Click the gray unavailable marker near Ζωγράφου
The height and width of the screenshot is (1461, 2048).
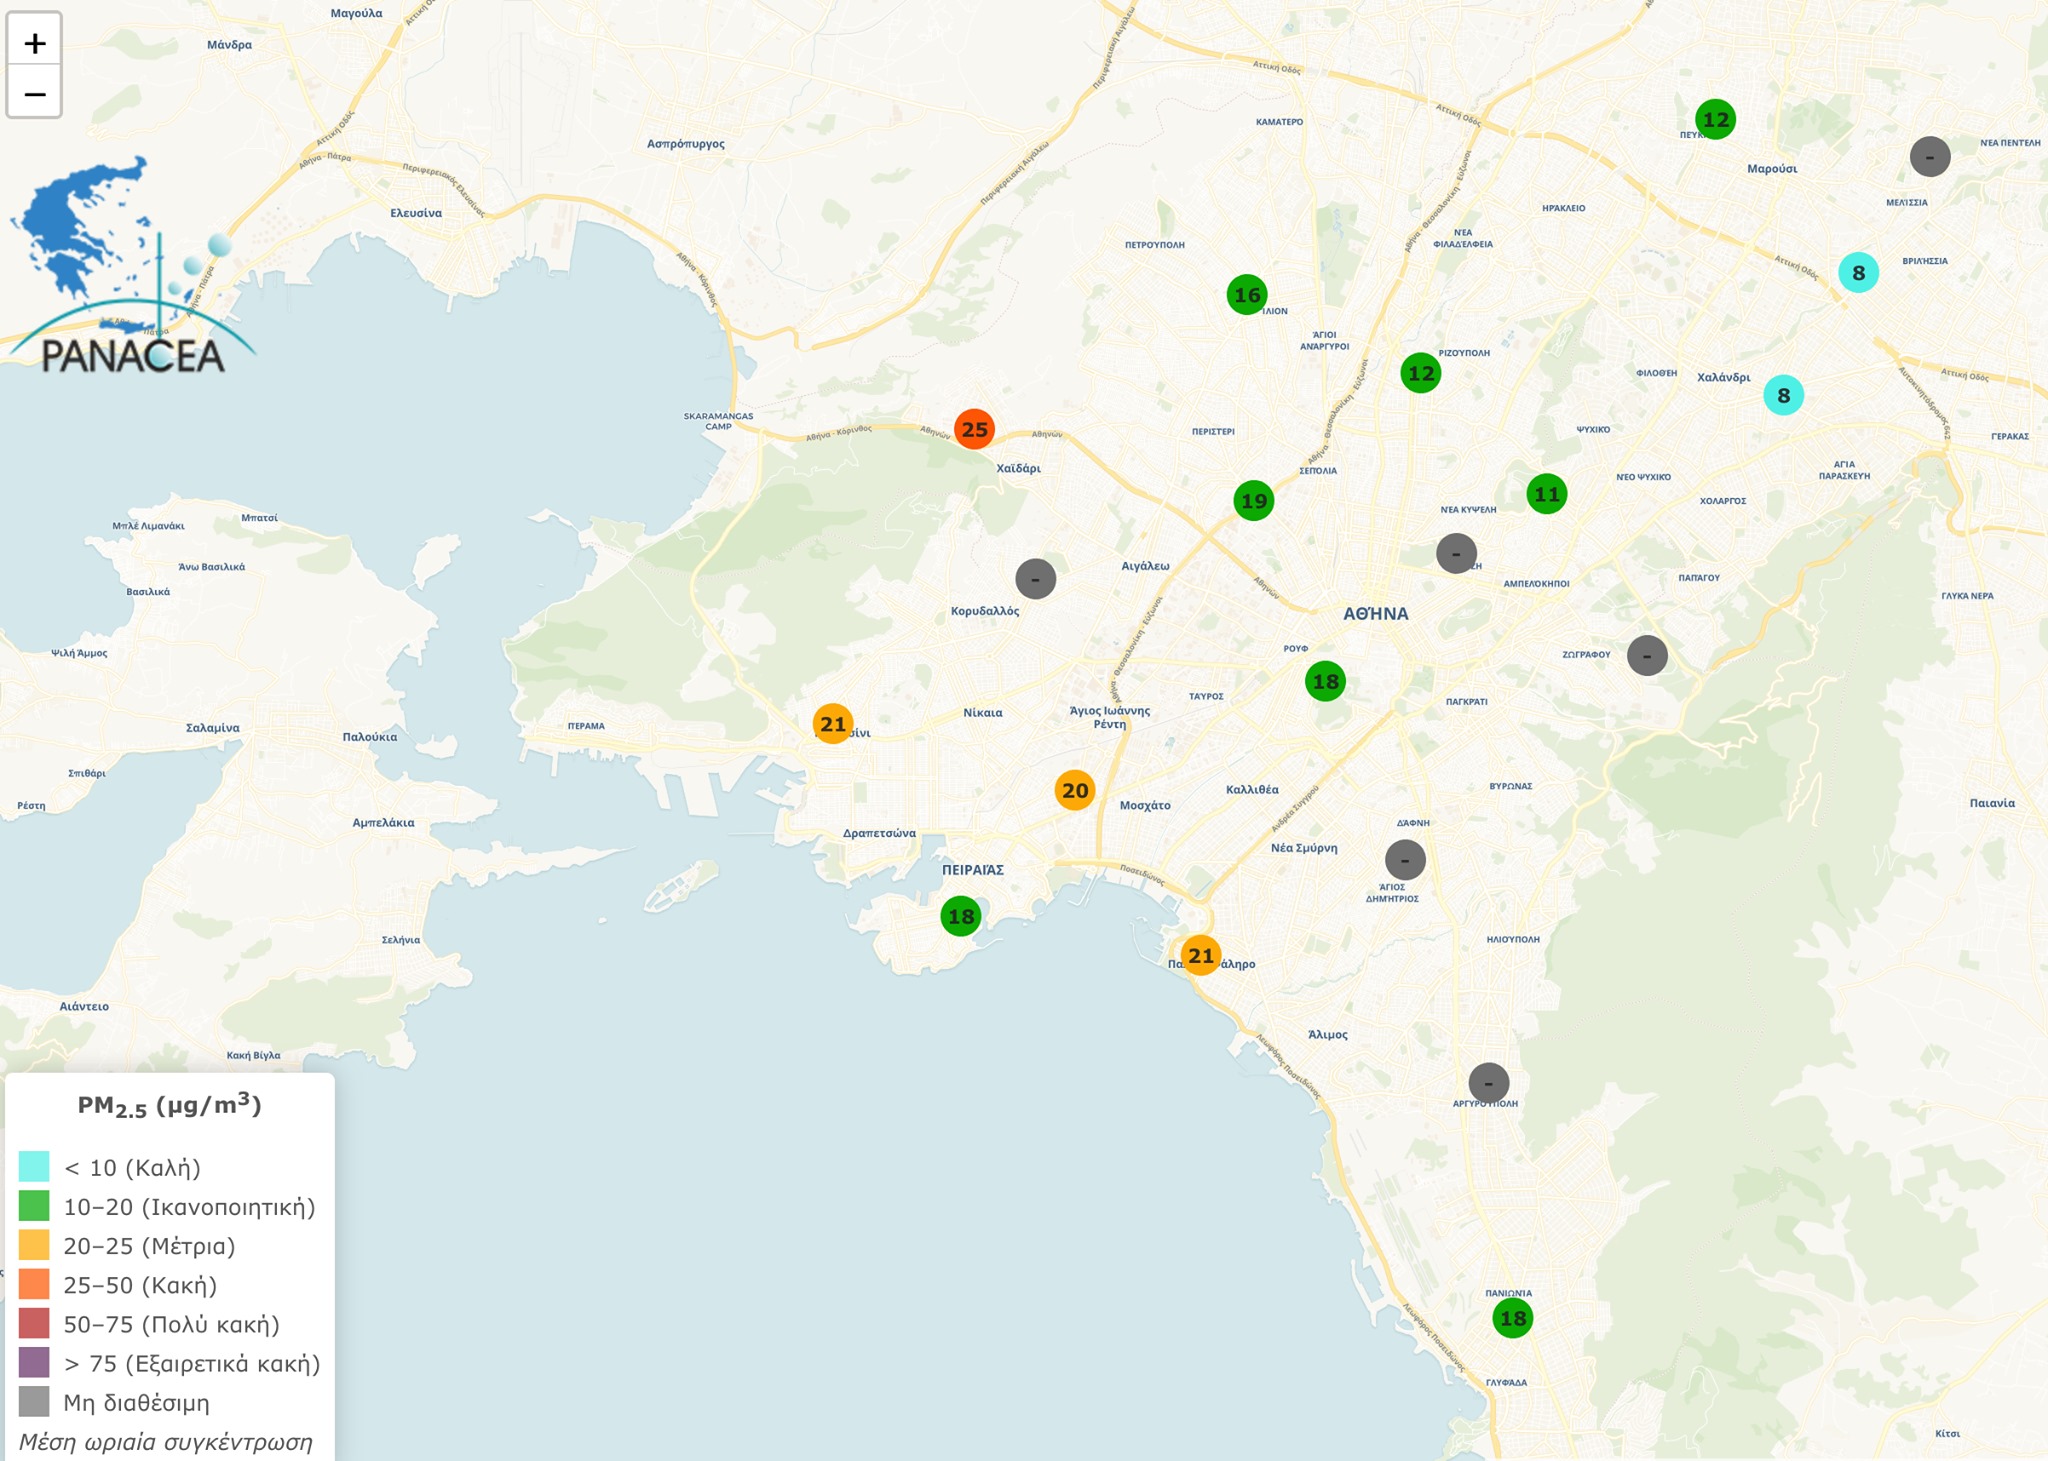click(x=1646, y=656)
